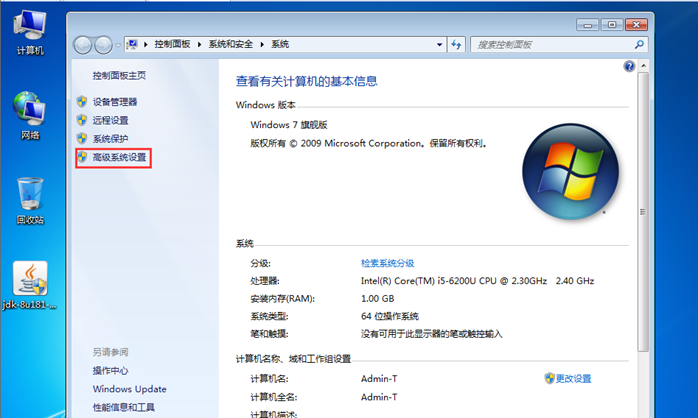Click the scrollbar up arrow
The height and width of the screenshot is (418, 698).
[643, 66]
